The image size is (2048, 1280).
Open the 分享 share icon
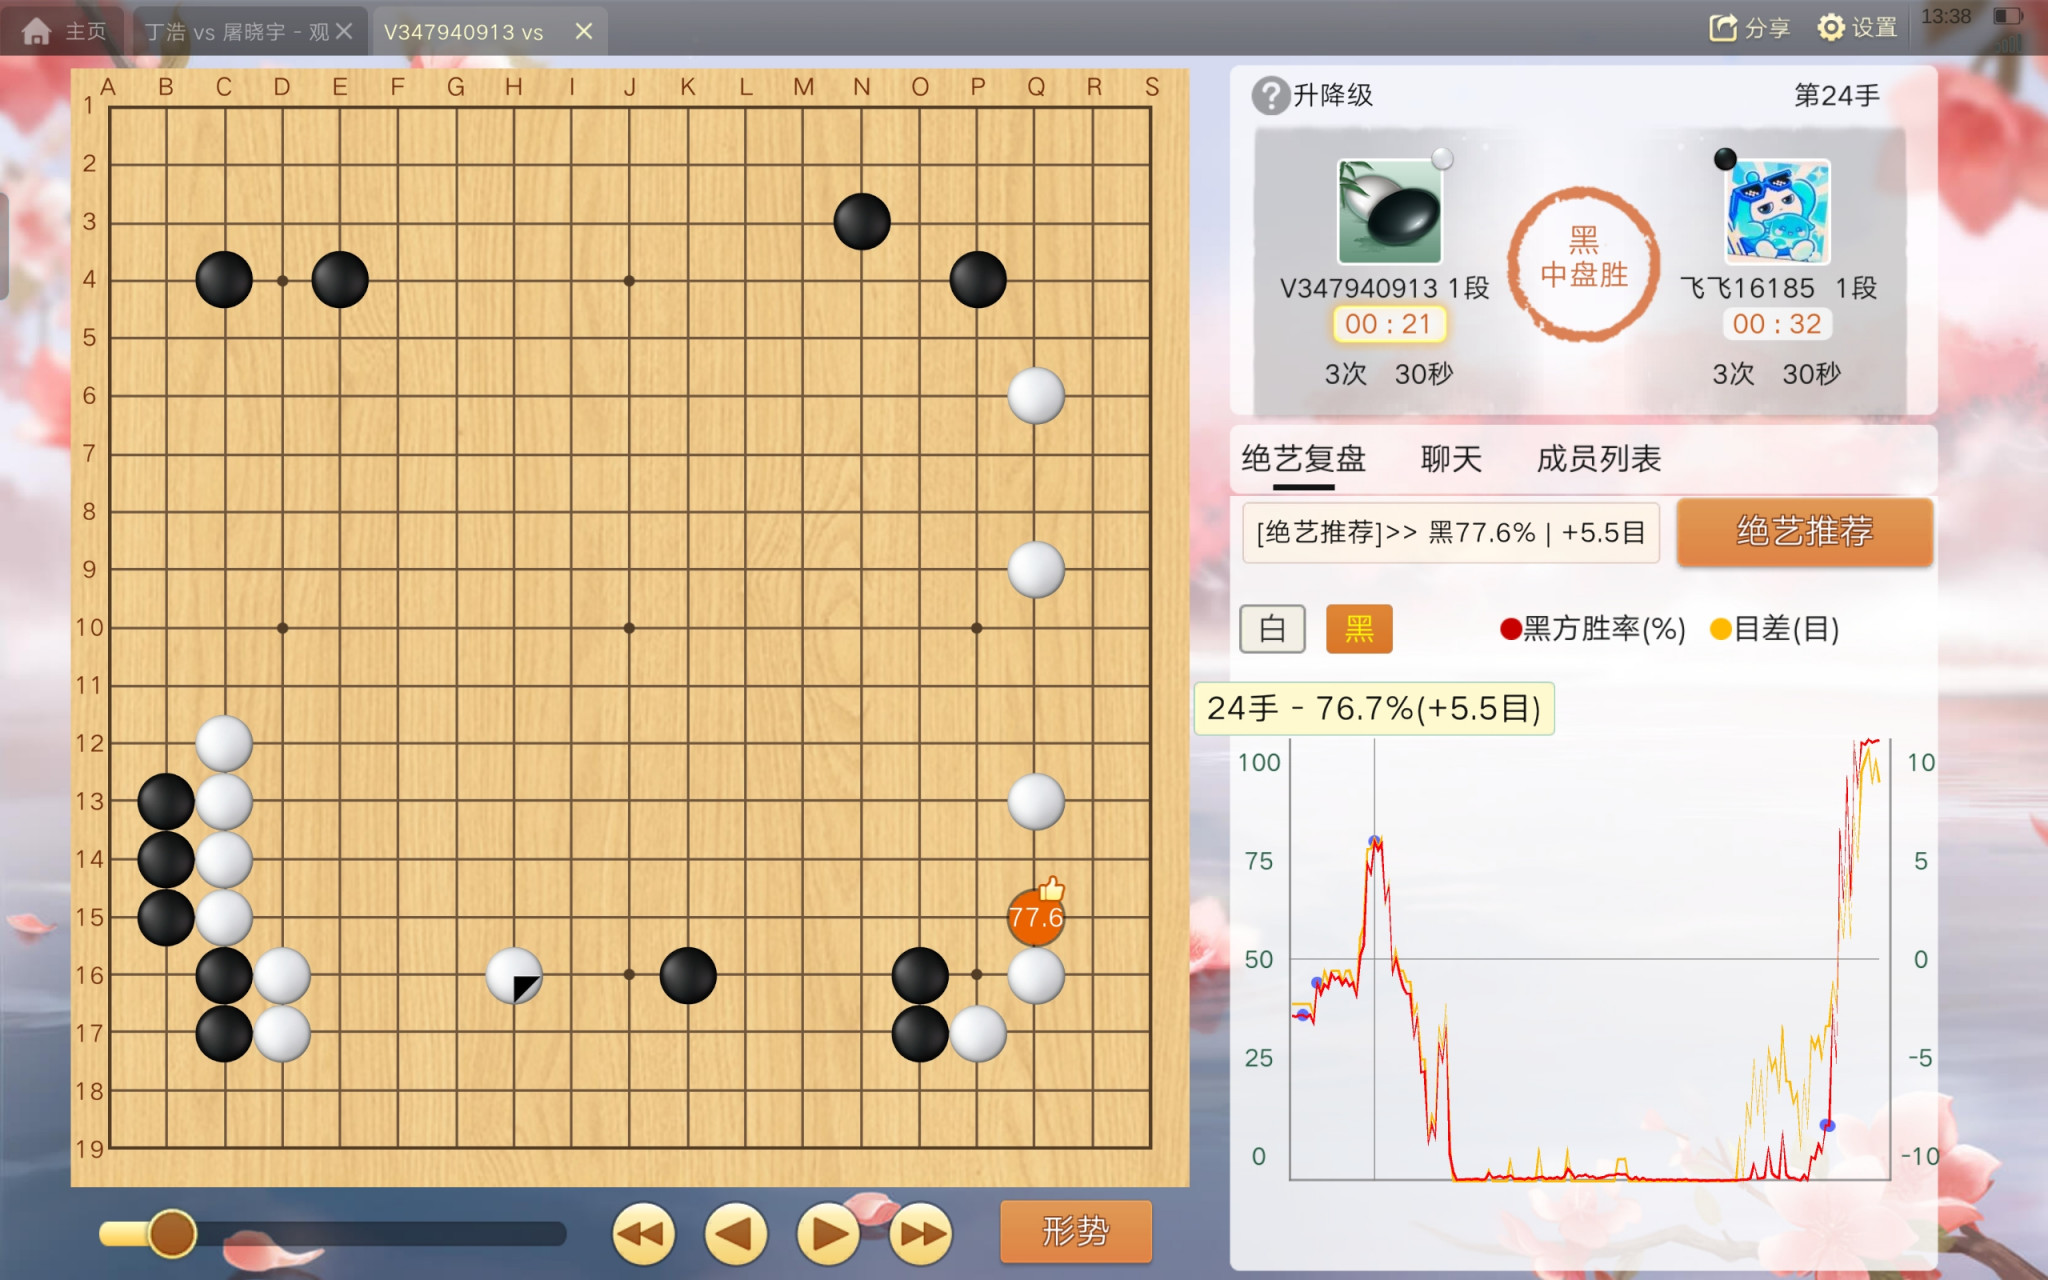(x=1722, y=28)
